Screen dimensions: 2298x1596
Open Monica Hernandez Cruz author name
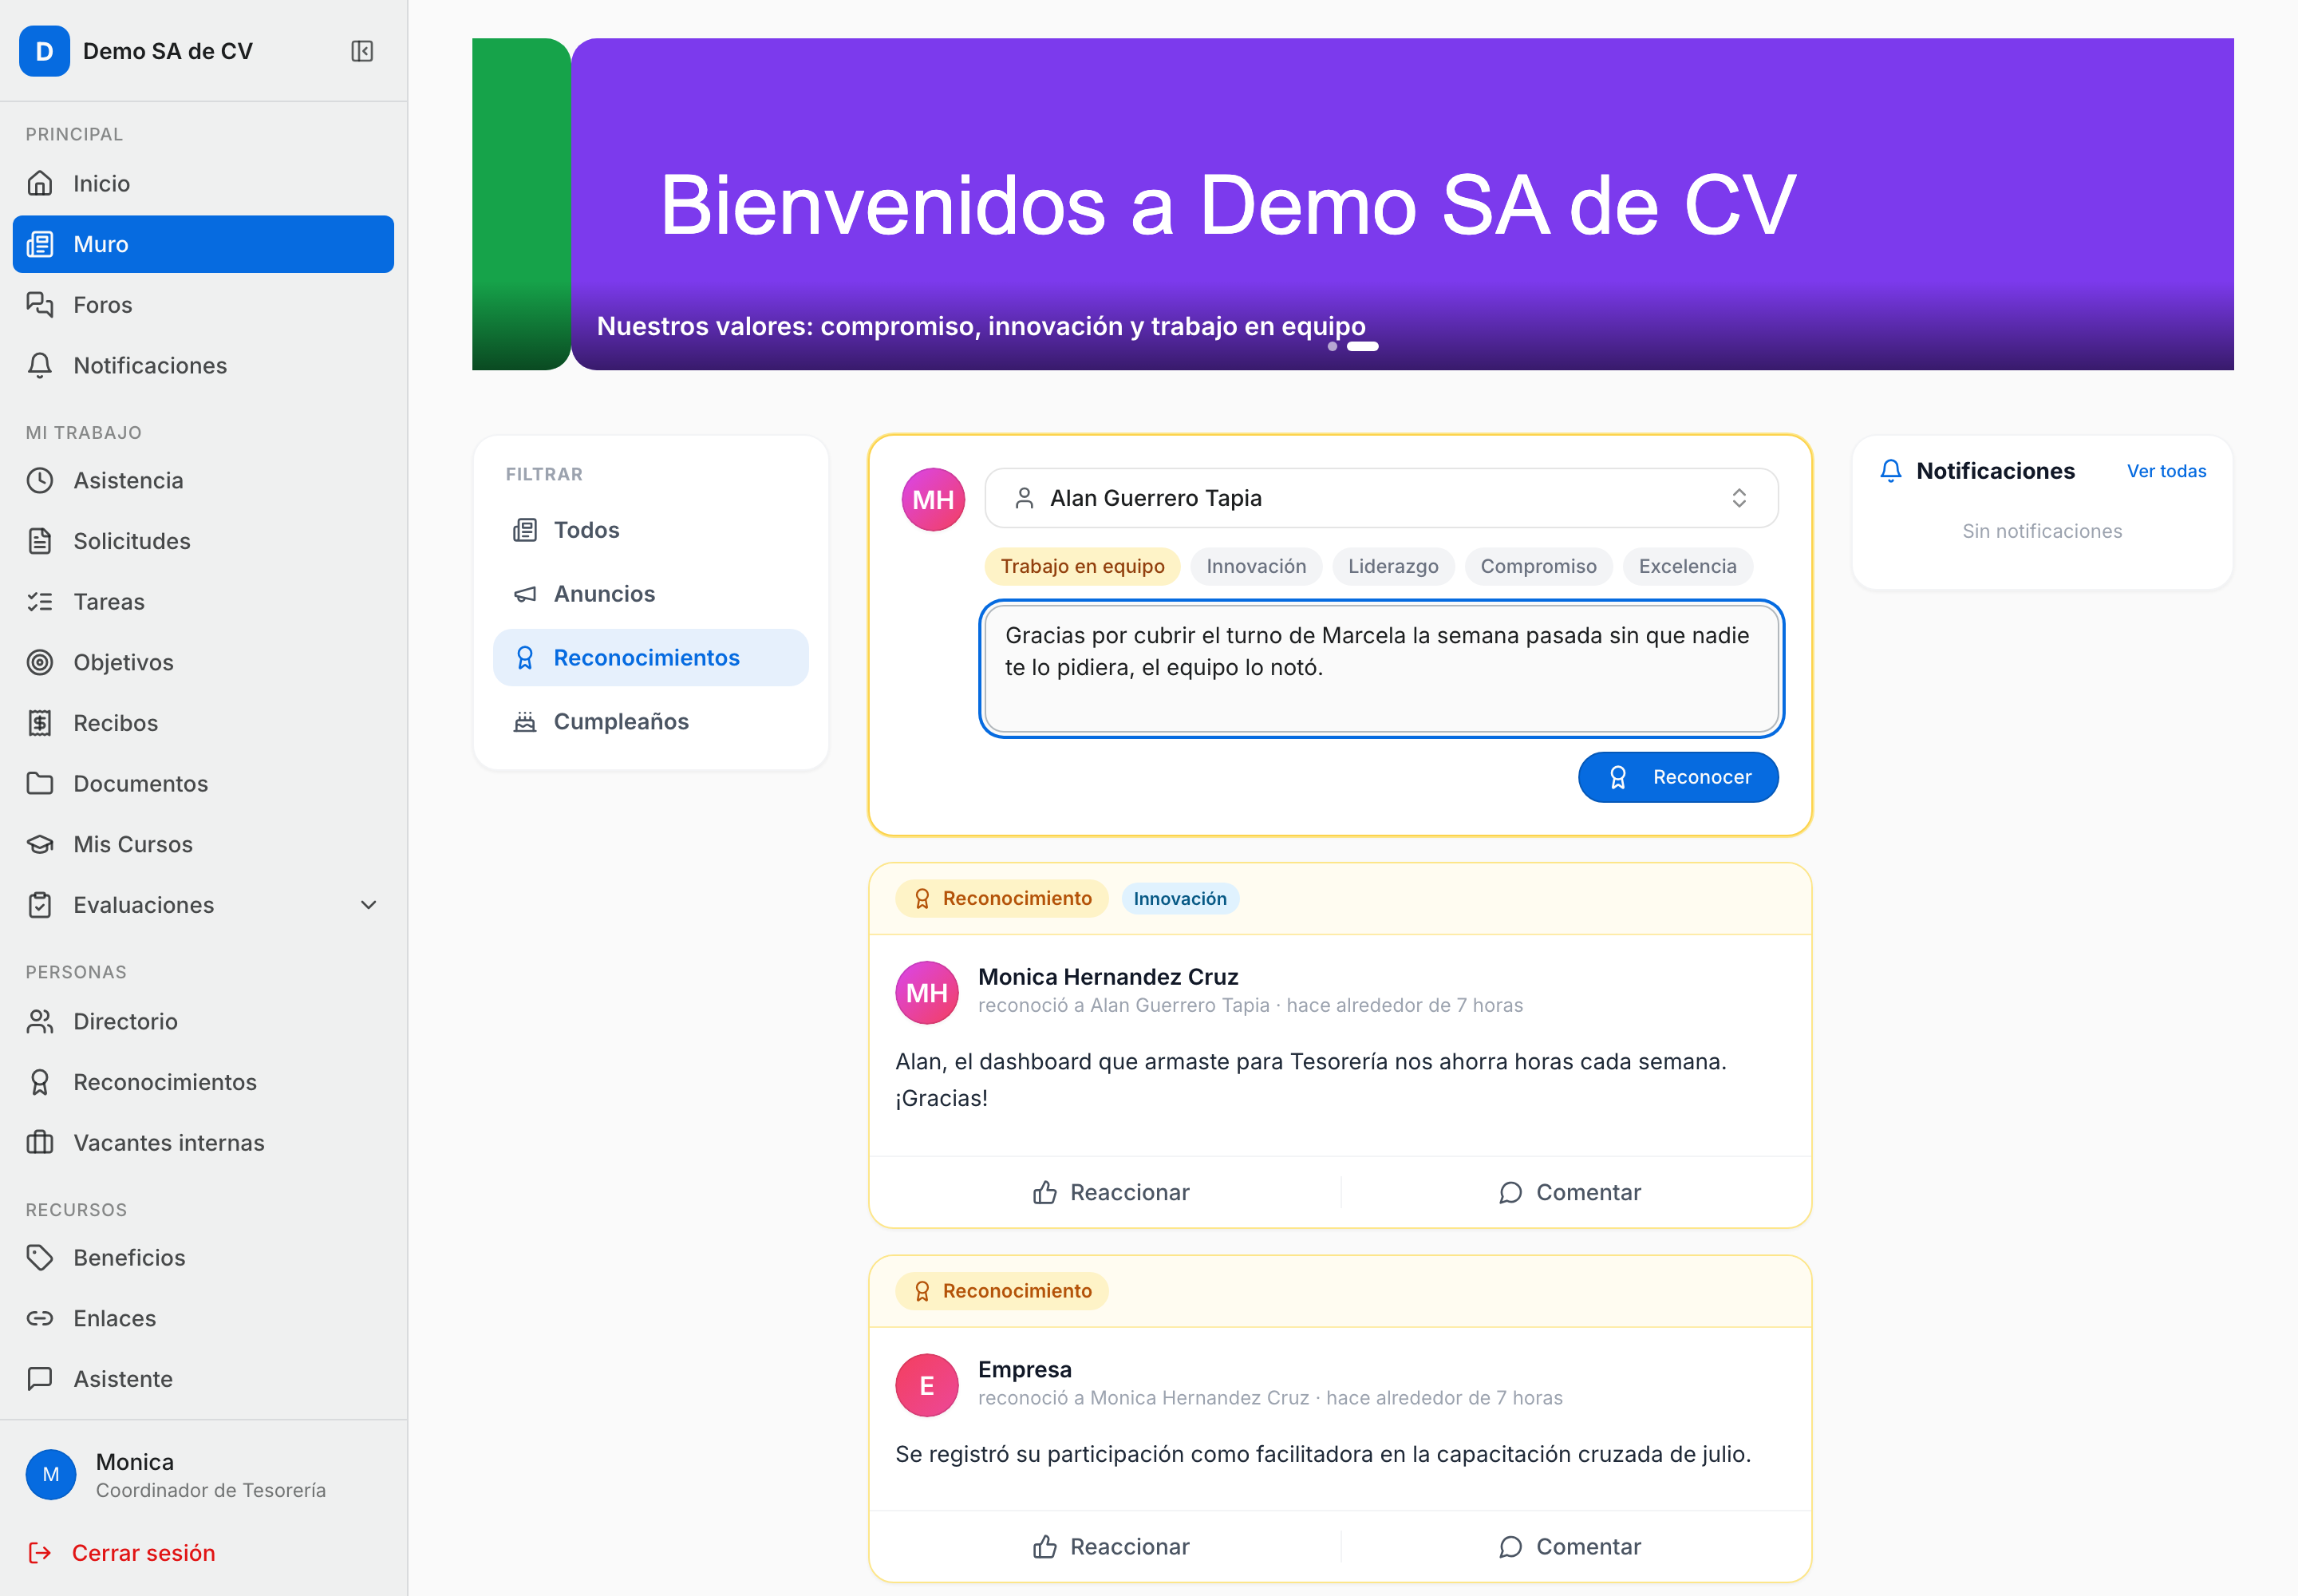point(1108,977)
